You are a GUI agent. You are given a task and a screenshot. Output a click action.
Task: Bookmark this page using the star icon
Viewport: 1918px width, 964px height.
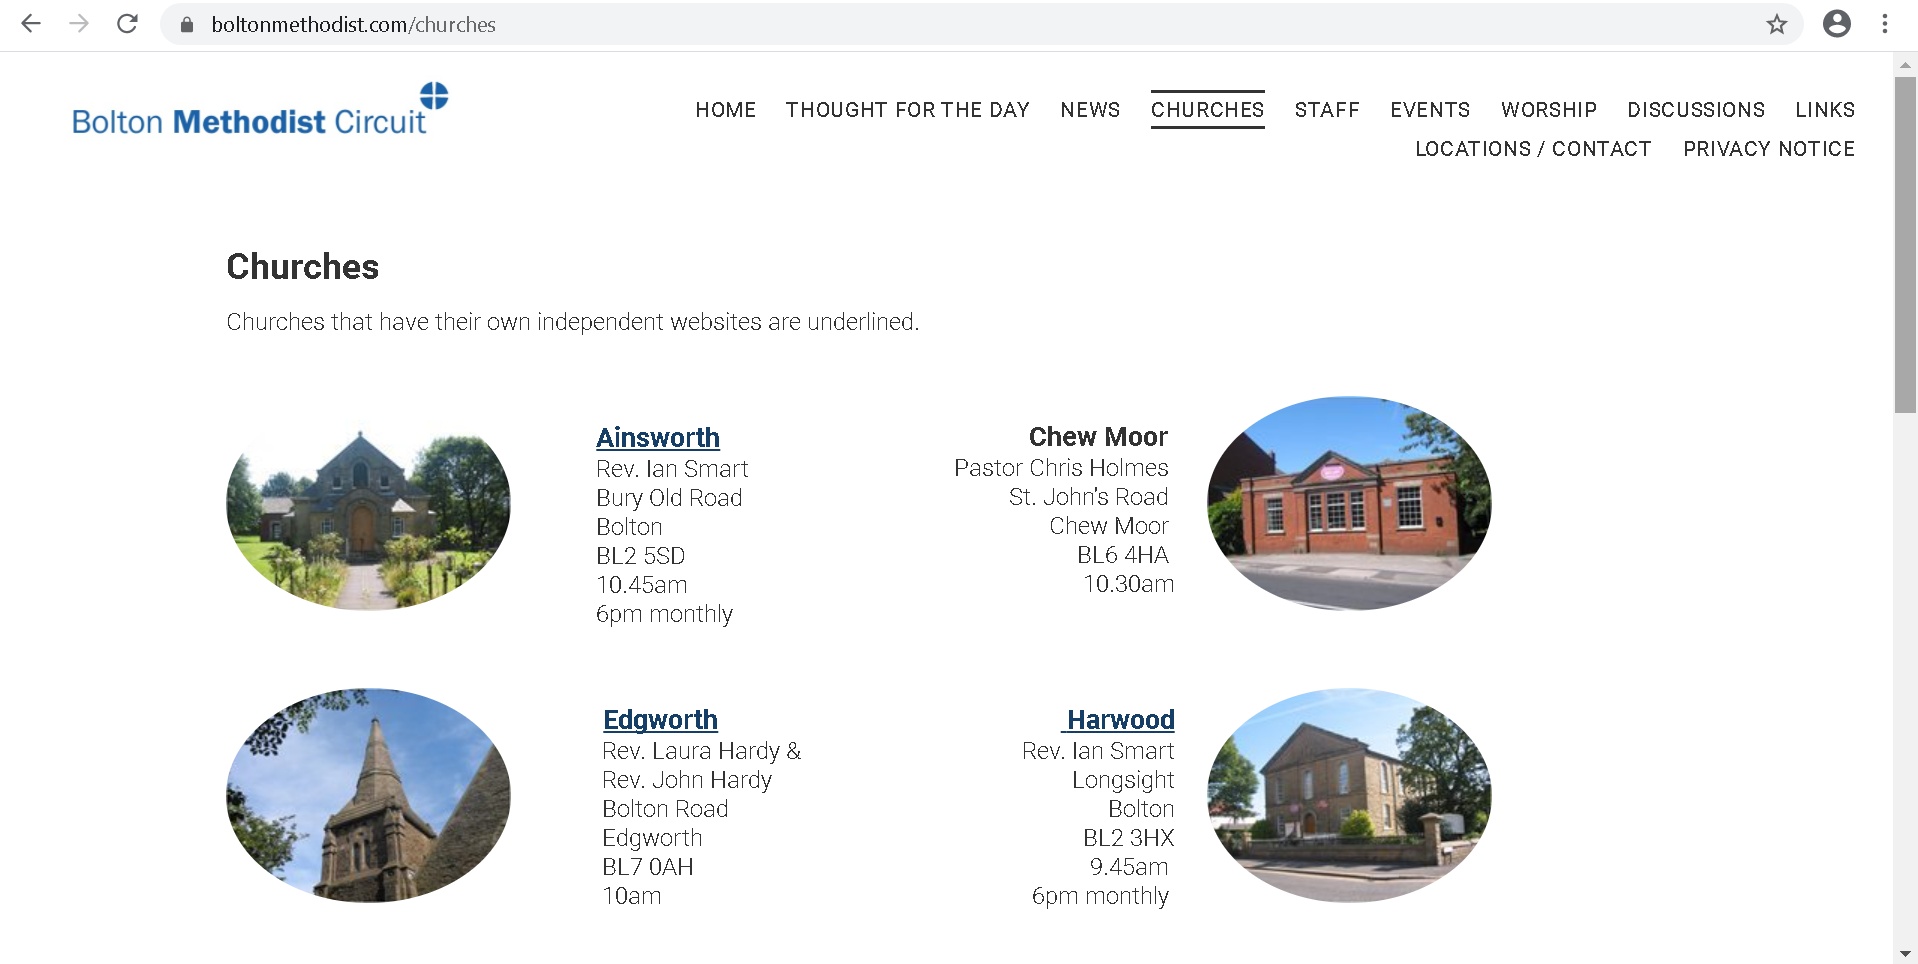pyautogui.click(x=1776, y=24)
